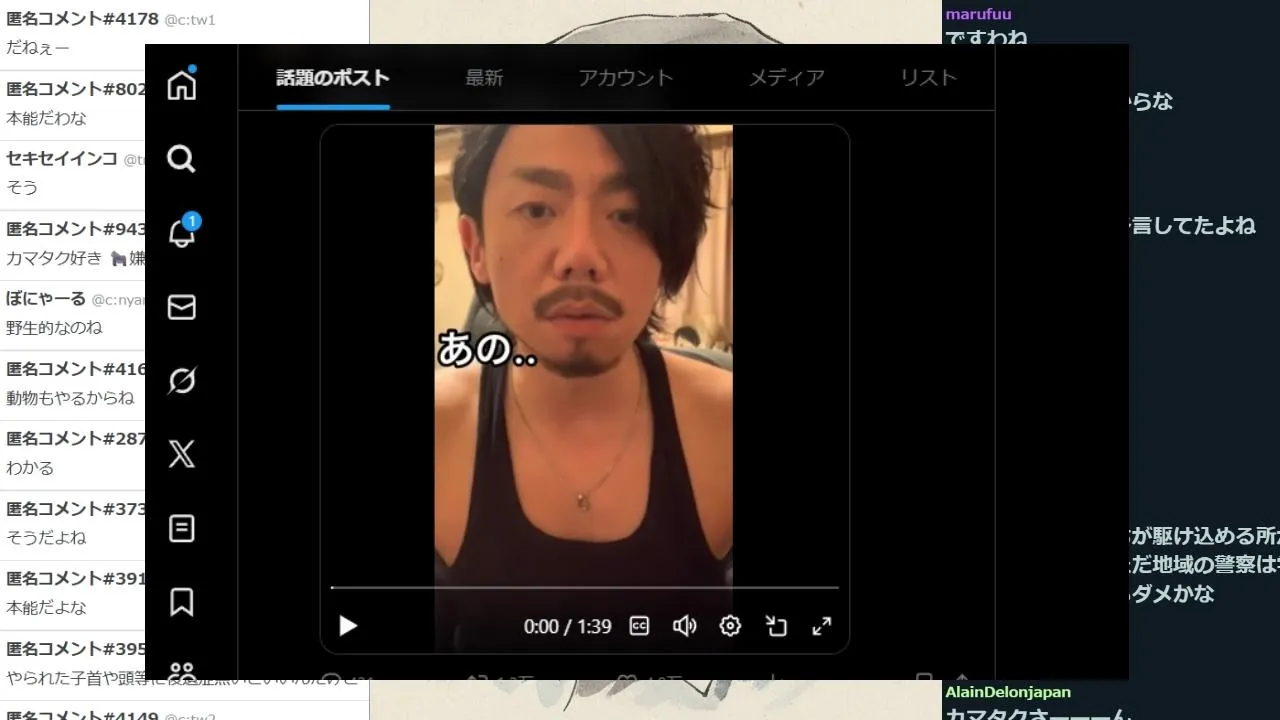
Task: Select comment 本能だよな
Action: pyautogui.click(x=47, y=608)
